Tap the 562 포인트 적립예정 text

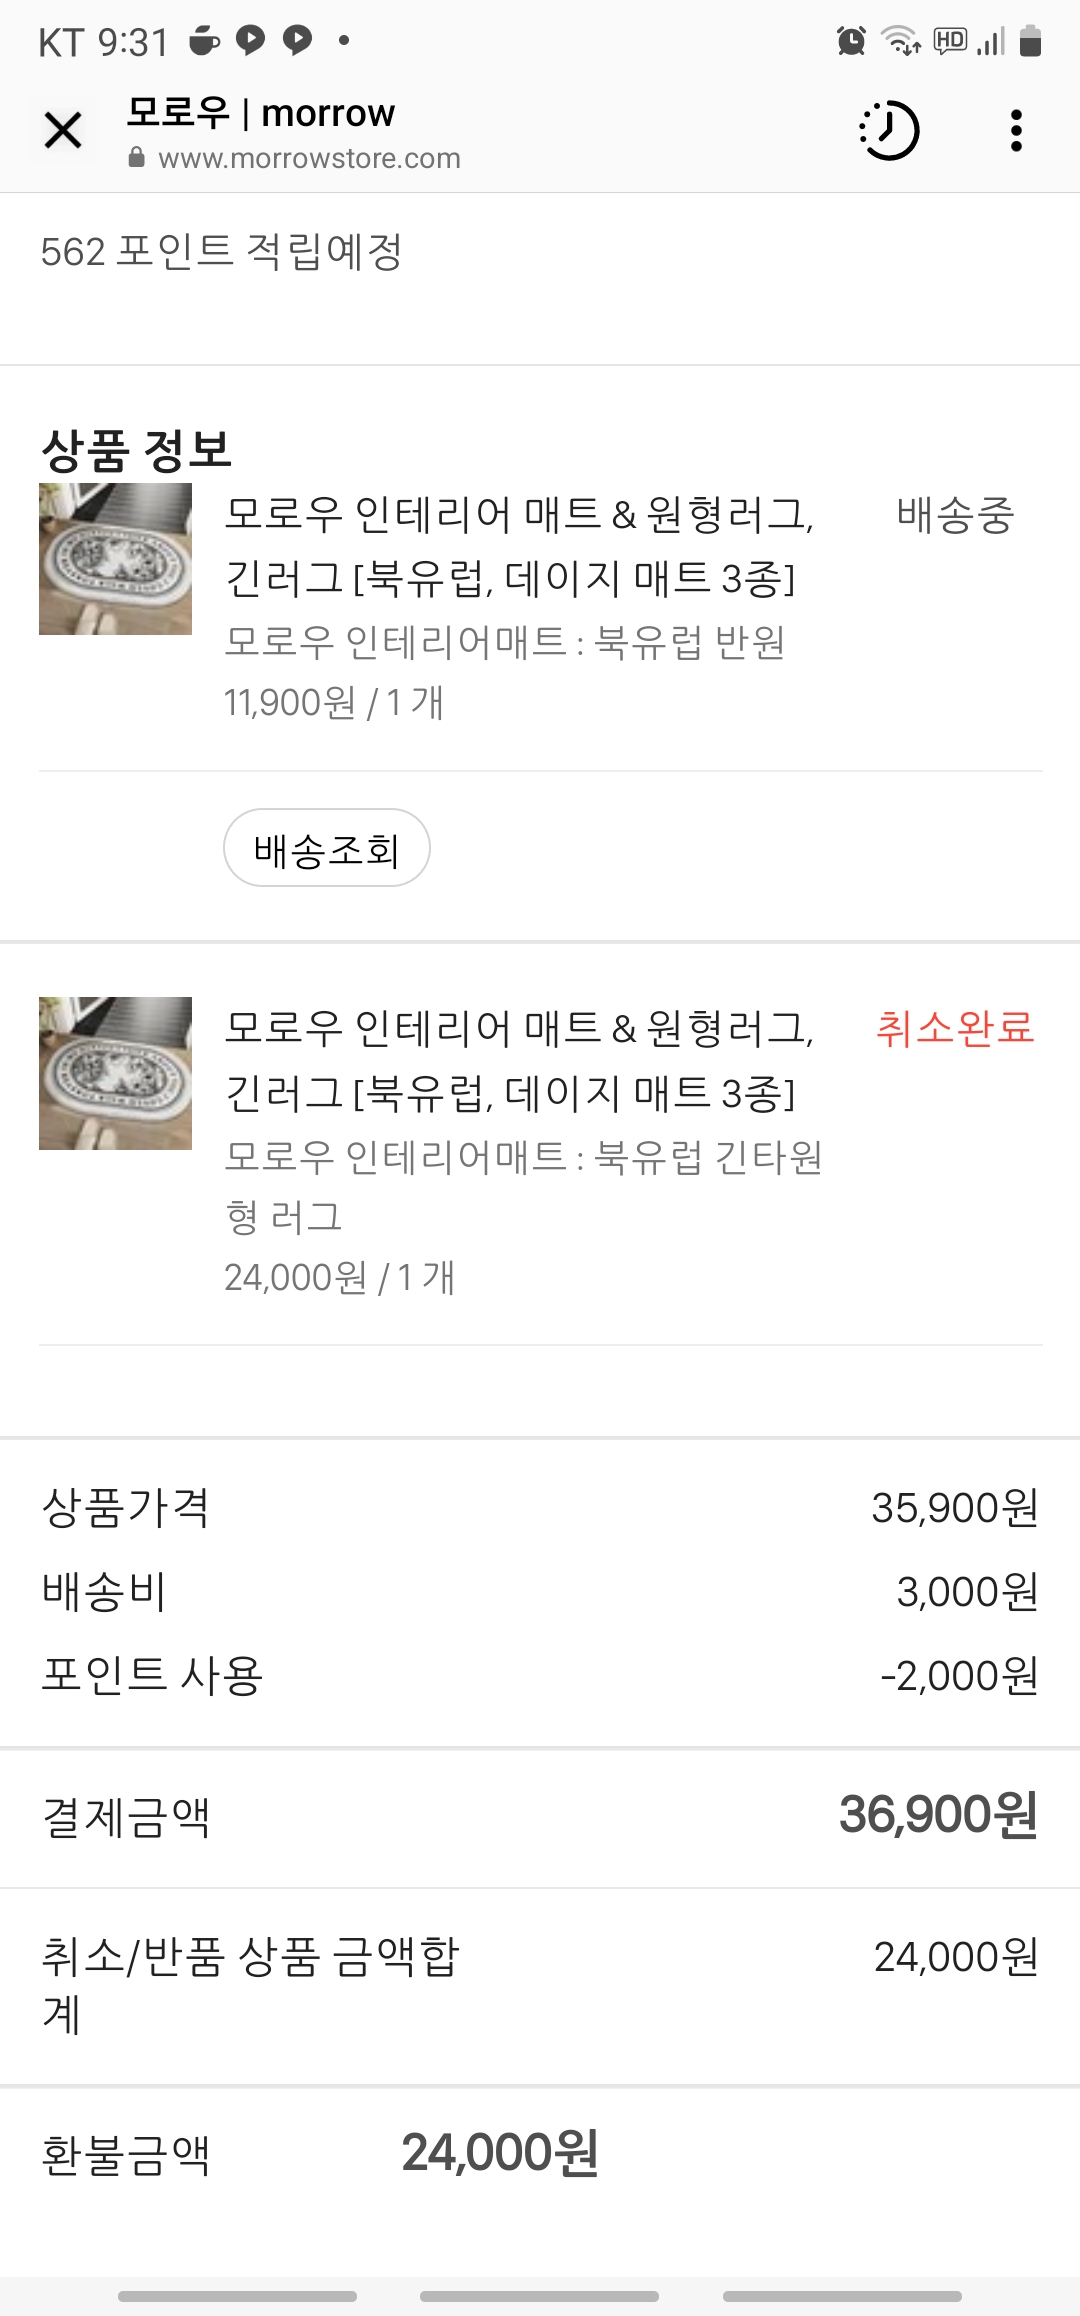coord(221,251)
